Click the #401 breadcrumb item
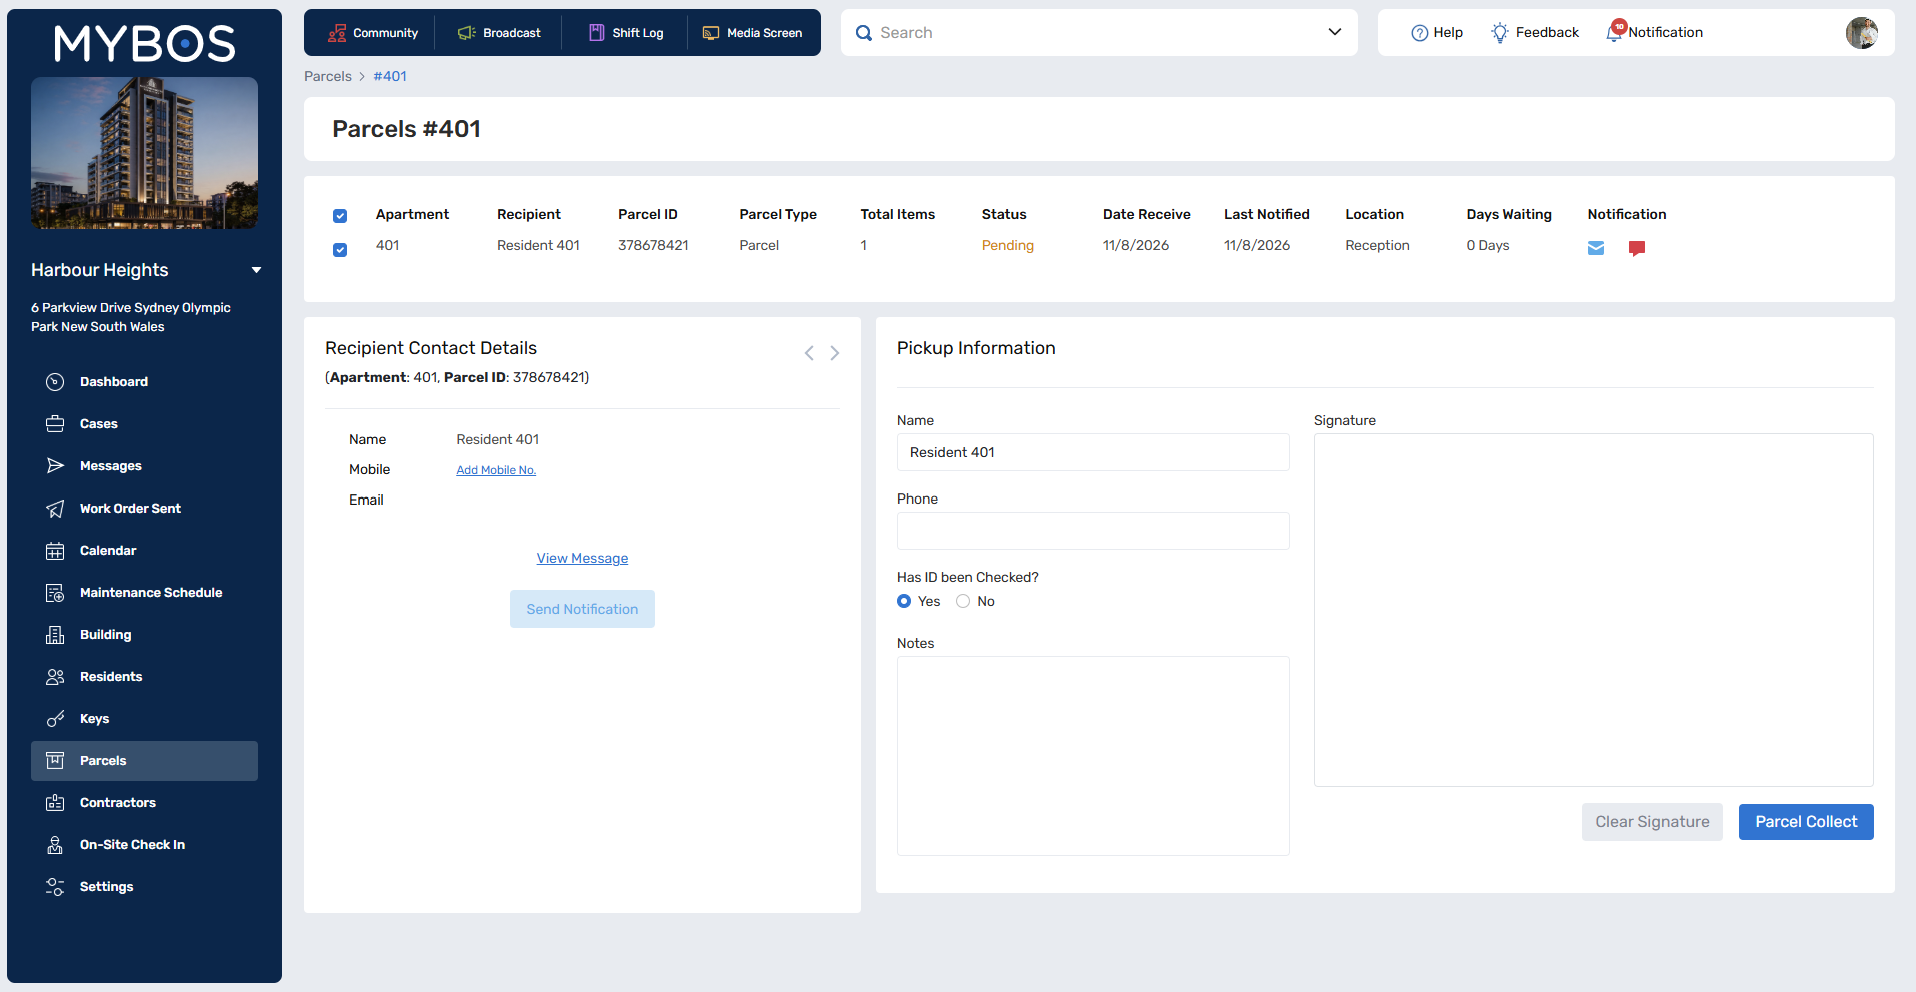Screen dimensions: 1916x992 click(390, 76)
